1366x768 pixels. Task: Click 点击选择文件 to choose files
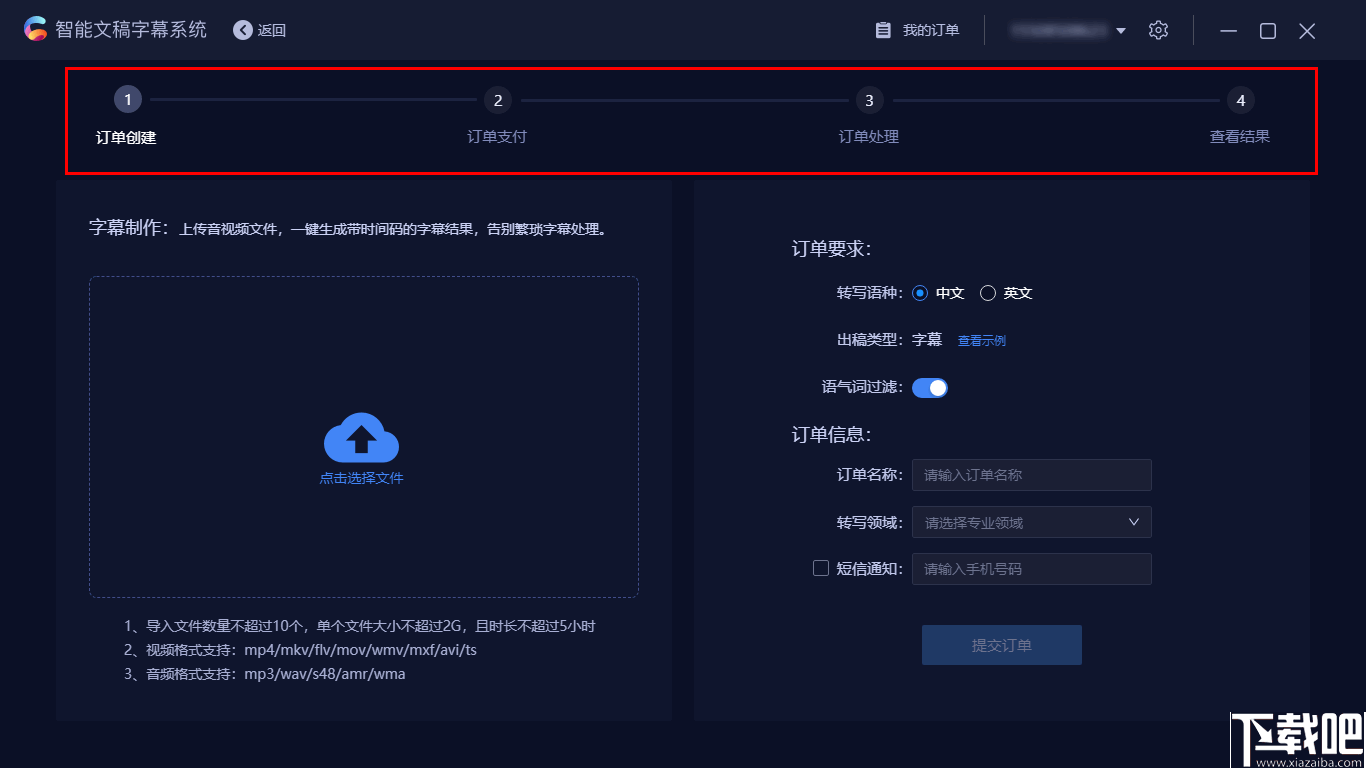(361, 478)
